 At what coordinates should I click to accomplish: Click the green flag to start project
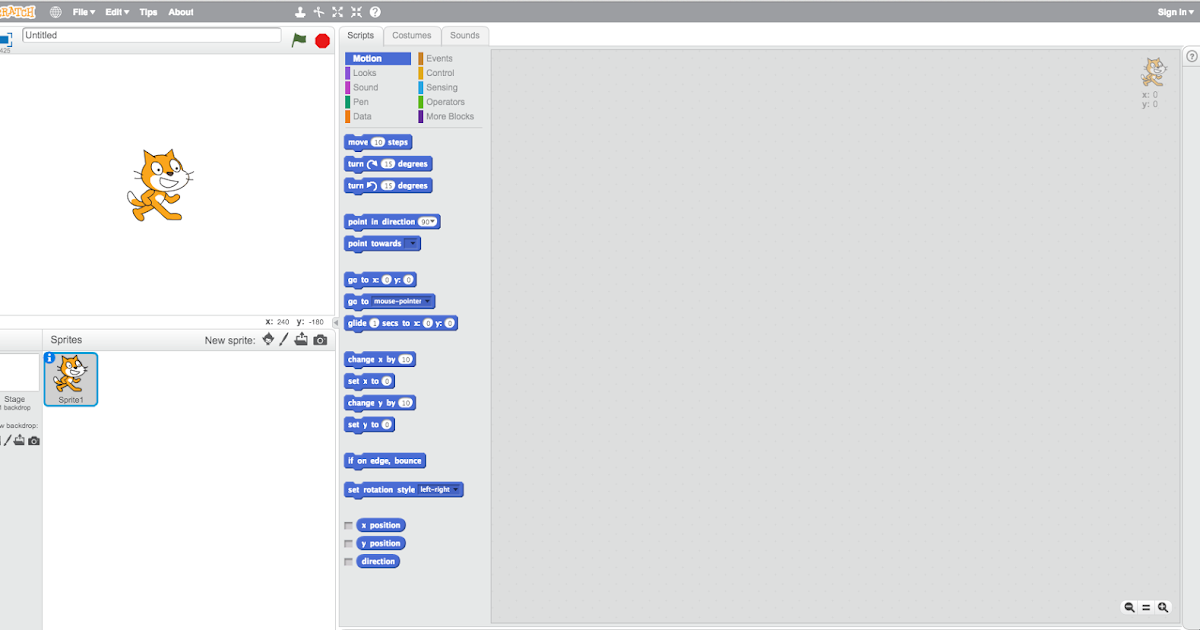pyautogui.click(x=297, y=39)
